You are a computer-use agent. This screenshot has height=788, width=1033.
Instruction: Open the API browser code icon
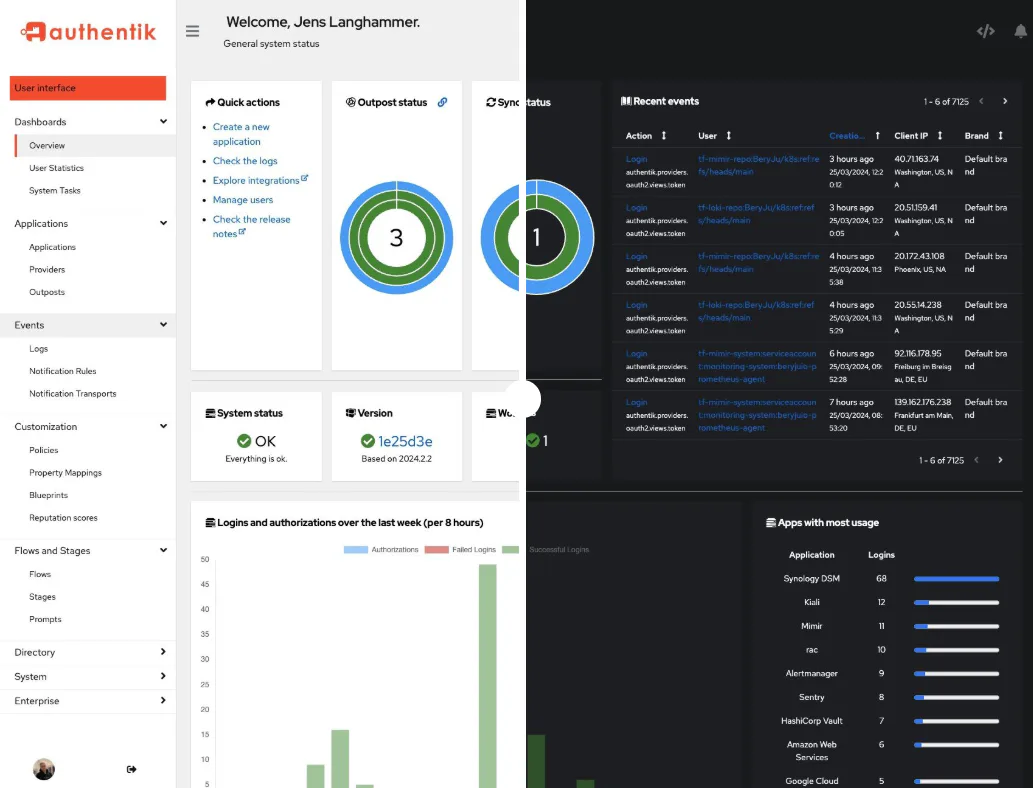pyautogui.click(x=986, y=31)
